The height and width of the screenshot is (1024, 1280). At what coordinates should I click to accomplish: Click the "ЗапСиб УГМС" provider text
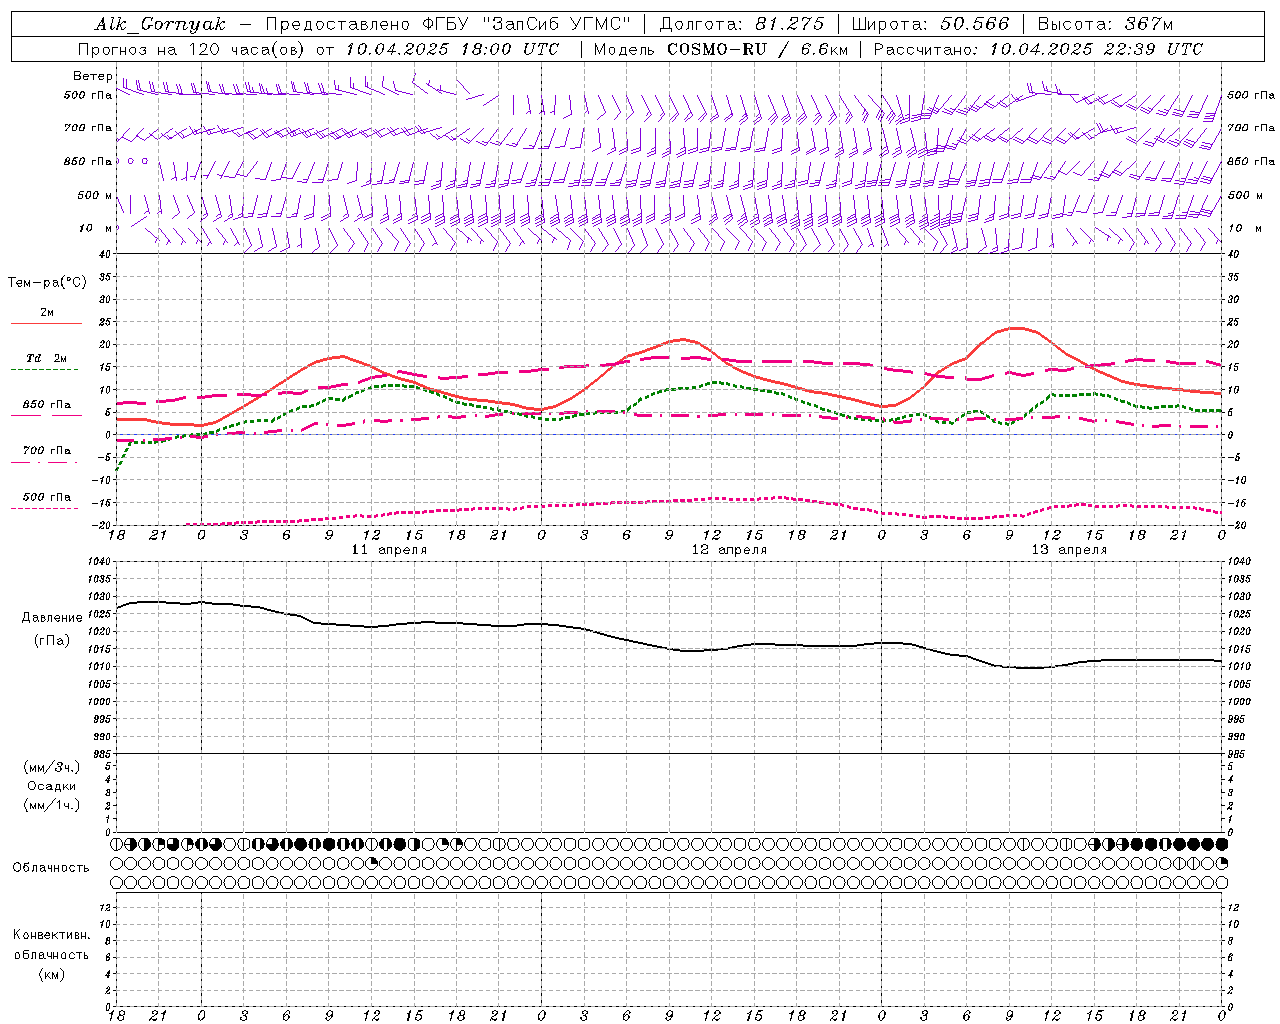click(x=556, y=24)
